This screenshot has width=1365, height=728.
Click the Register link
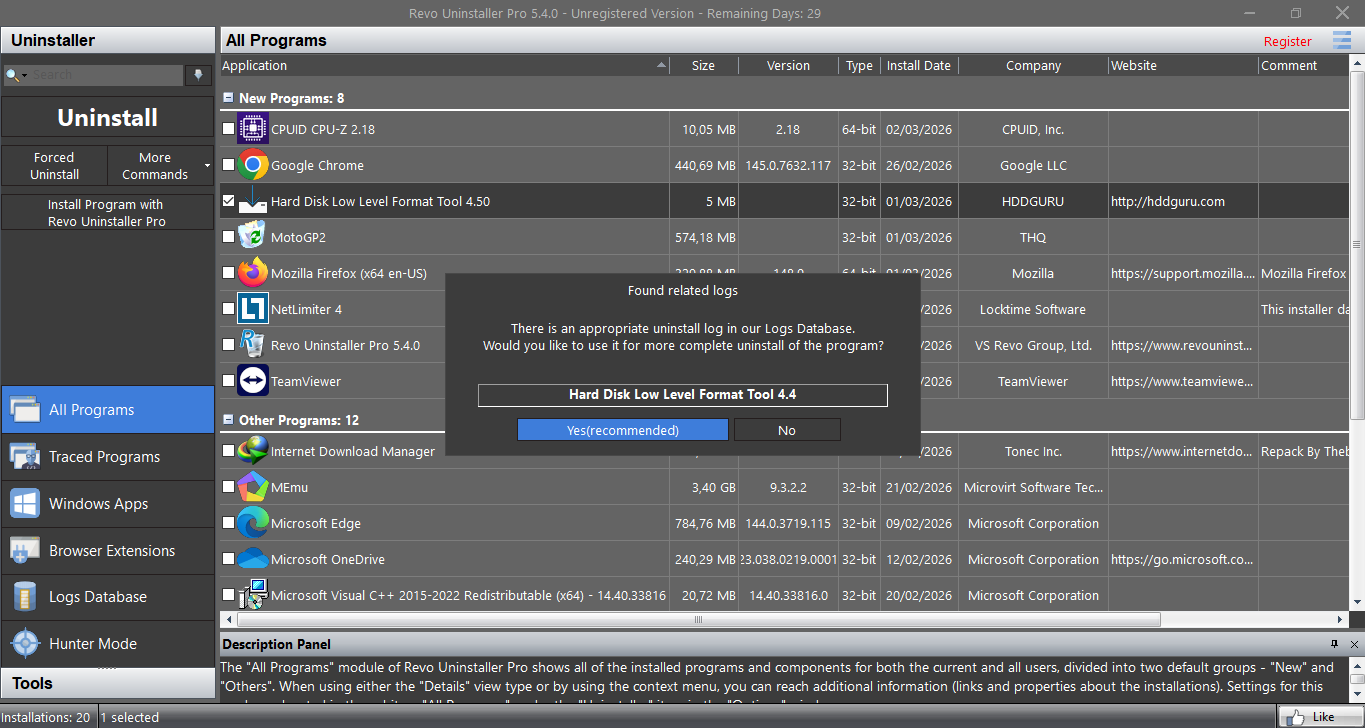[1287, 41]
